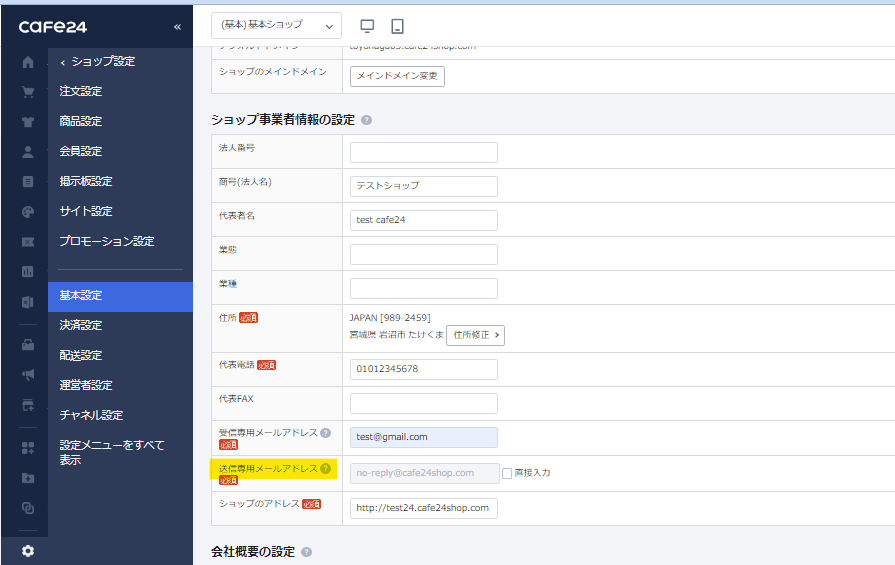Screen dimensions: 895x565
Task: Go back via ショップ設定 chevron
Action: (63, 62)
